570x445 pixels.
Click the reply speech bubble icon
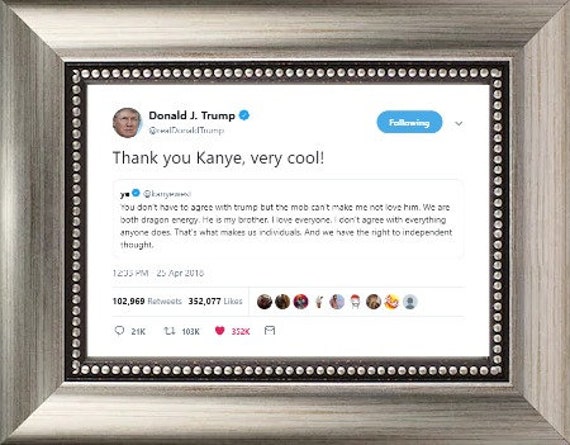(119, 330)
